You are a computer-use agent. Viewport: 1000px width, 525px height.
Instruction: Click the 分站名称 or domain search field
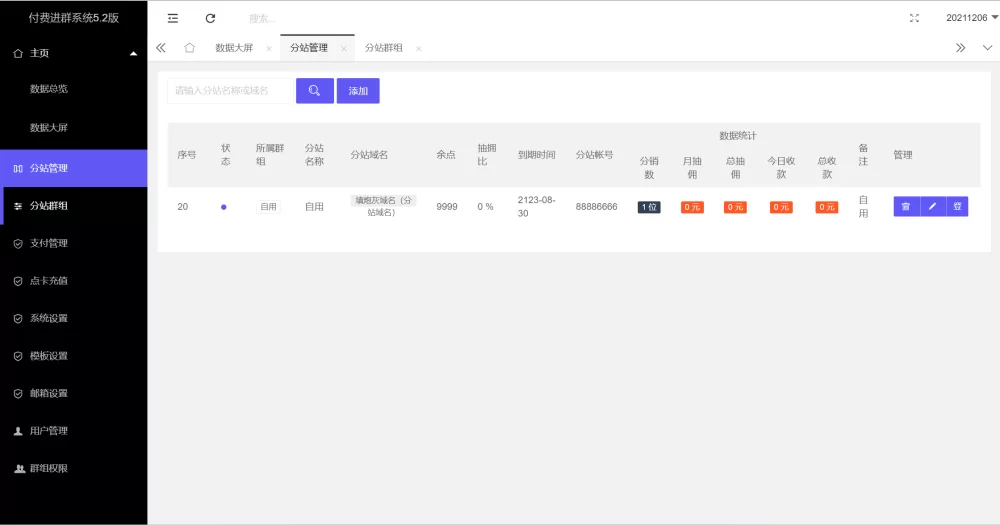point(229,91)
